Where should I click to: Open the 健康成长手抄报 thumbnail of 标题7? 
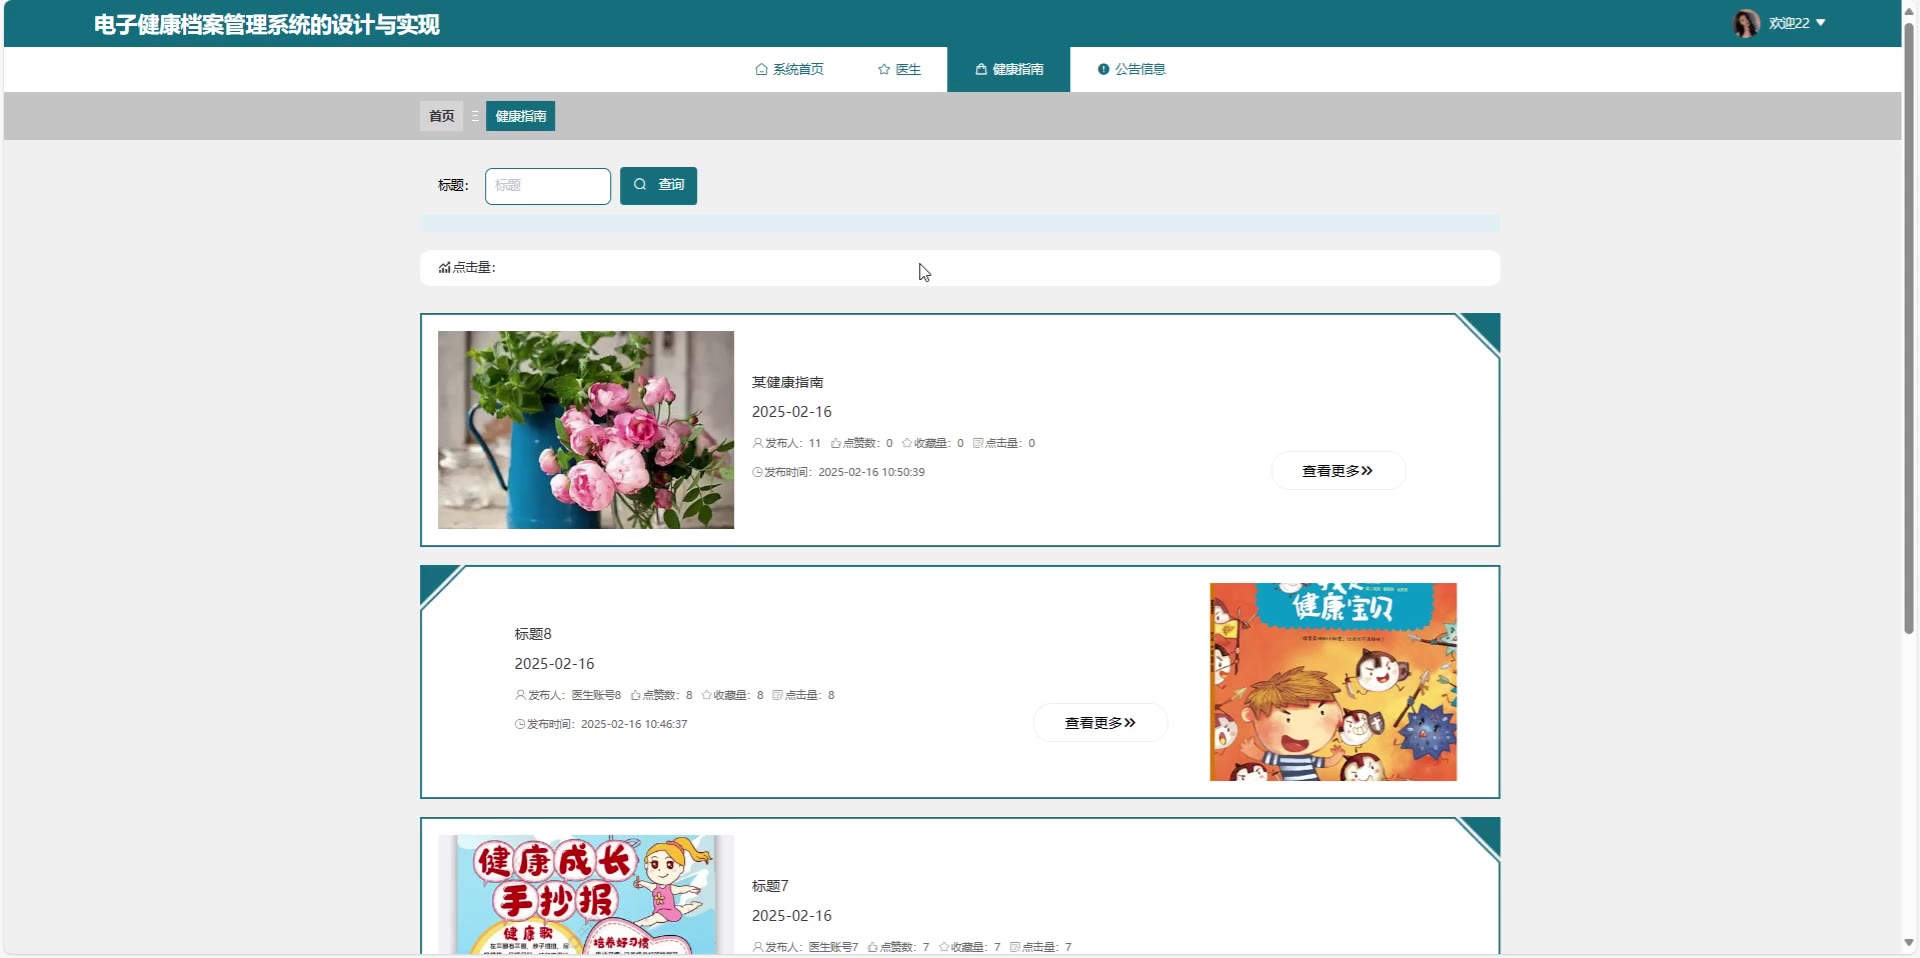[586, 895]
